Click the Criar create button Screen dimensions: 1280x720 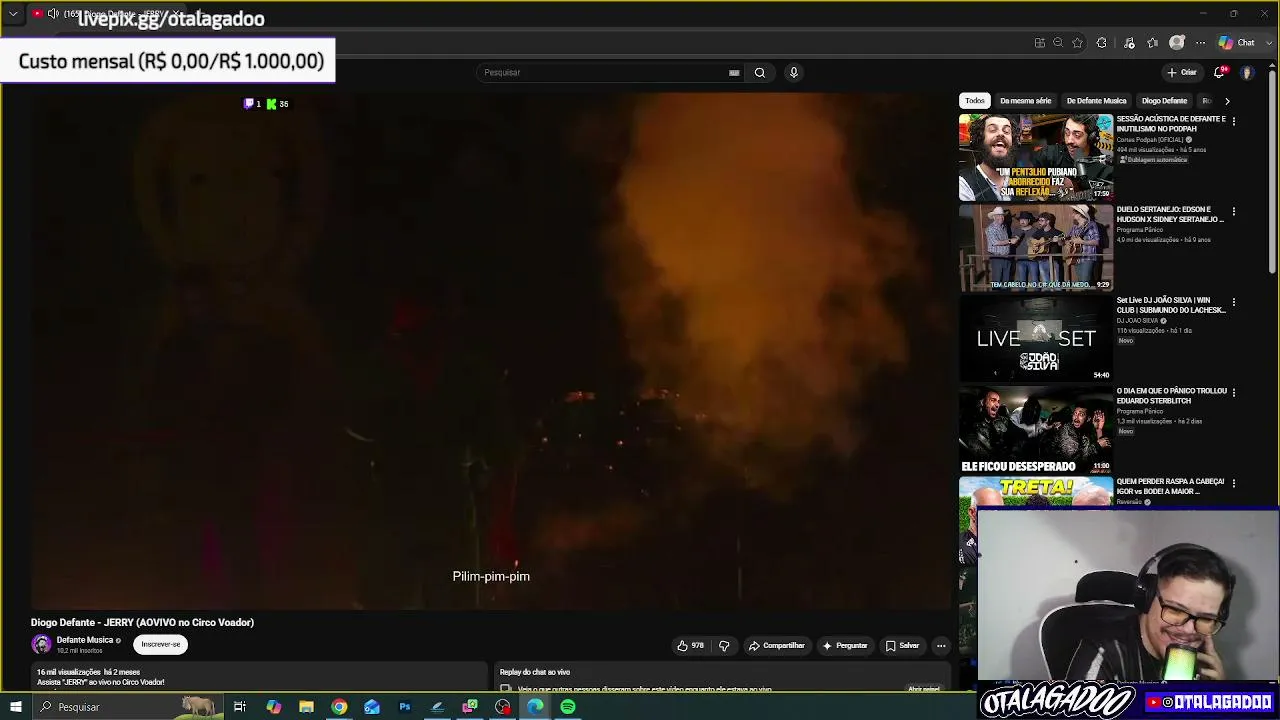1182,72
